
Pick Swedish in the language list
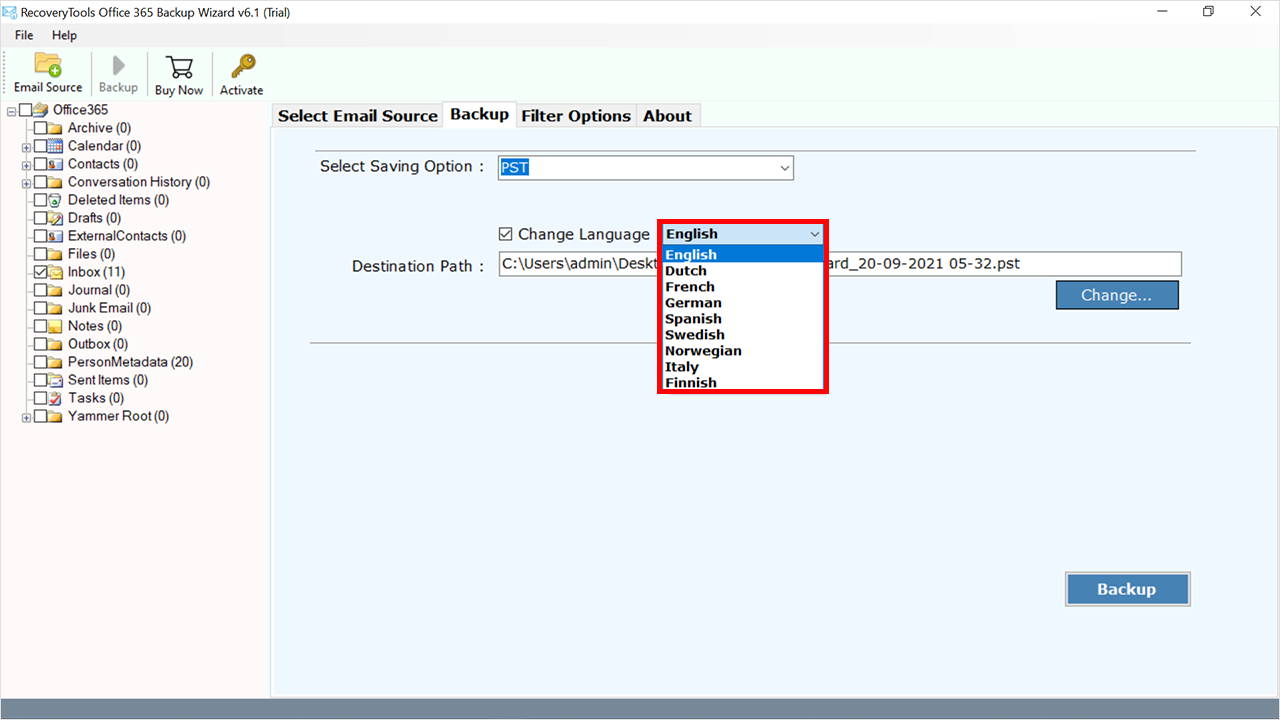(x=742, y=335)
